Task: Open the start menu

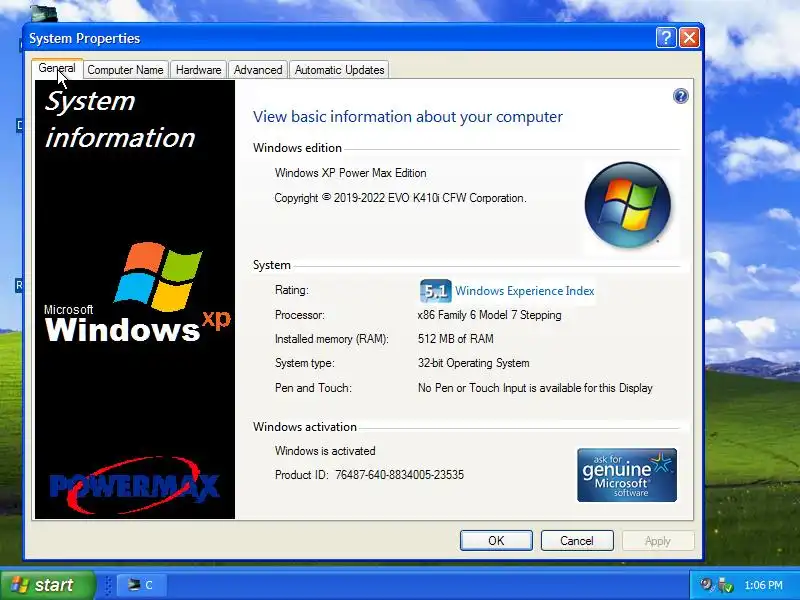Action: point(48,585)
